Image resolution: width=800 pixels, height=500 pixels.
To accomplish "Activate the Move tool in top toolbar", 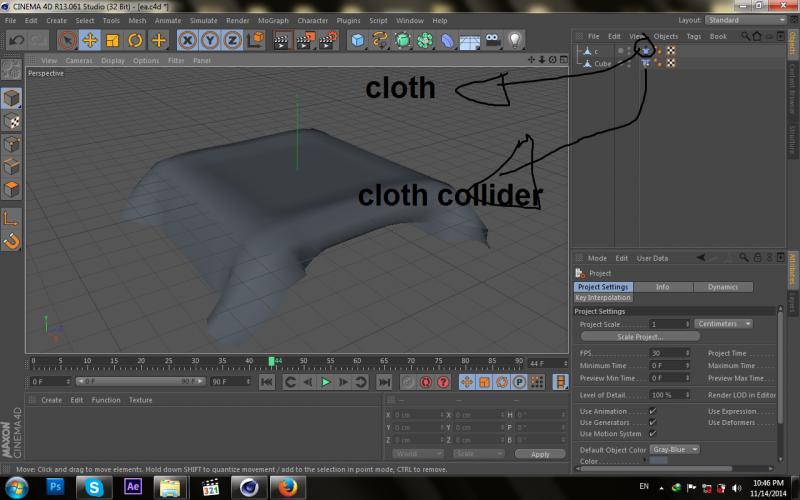I will [90, 40].
